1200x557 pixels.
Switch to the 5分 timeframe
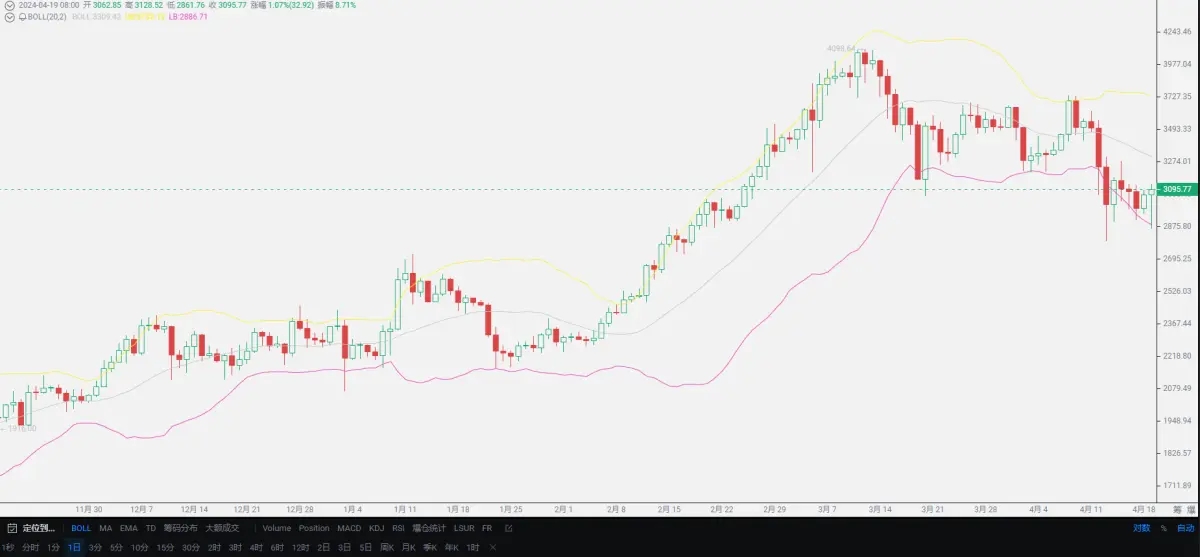[x=117, y=547]
